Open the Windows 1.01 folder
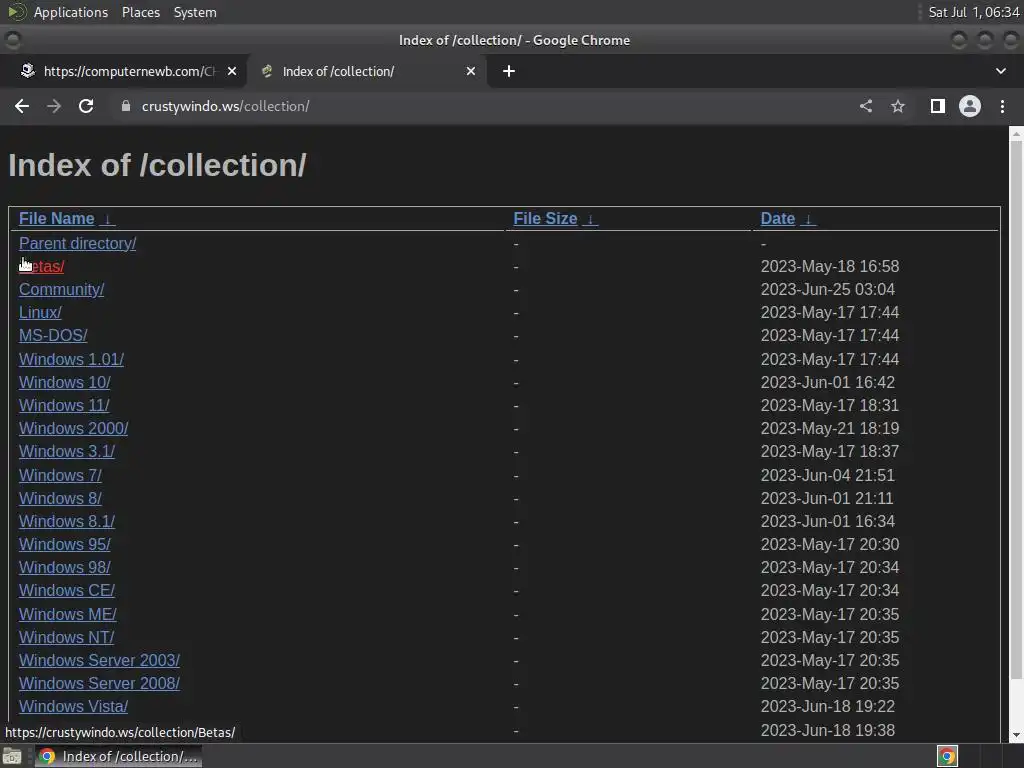 coord(71,359)
